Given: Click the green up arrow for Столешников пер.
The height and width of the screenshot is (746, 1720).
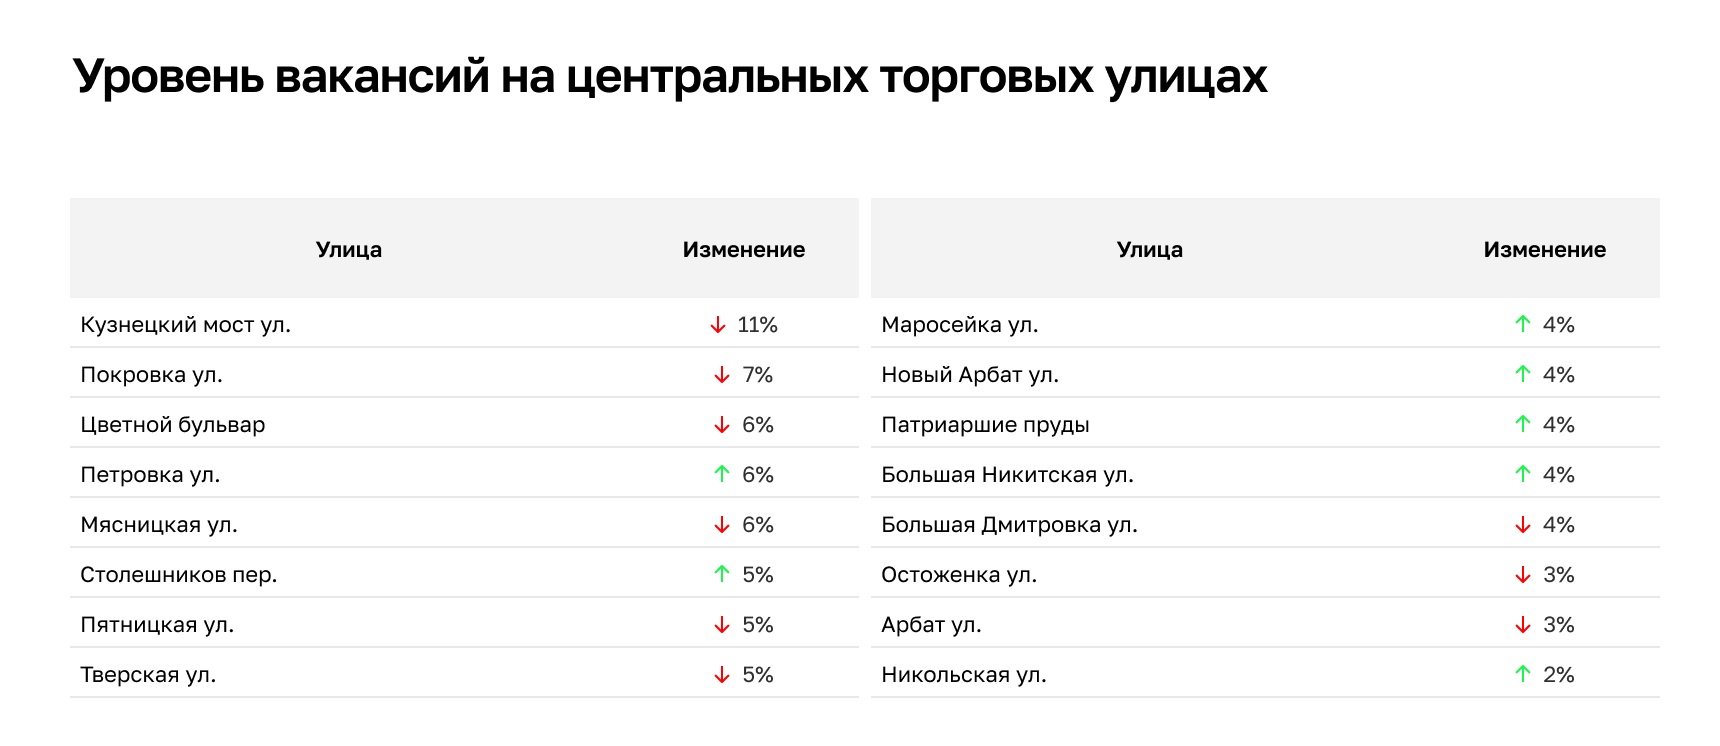Looking at the screenshot, I should tap(722, 574).
